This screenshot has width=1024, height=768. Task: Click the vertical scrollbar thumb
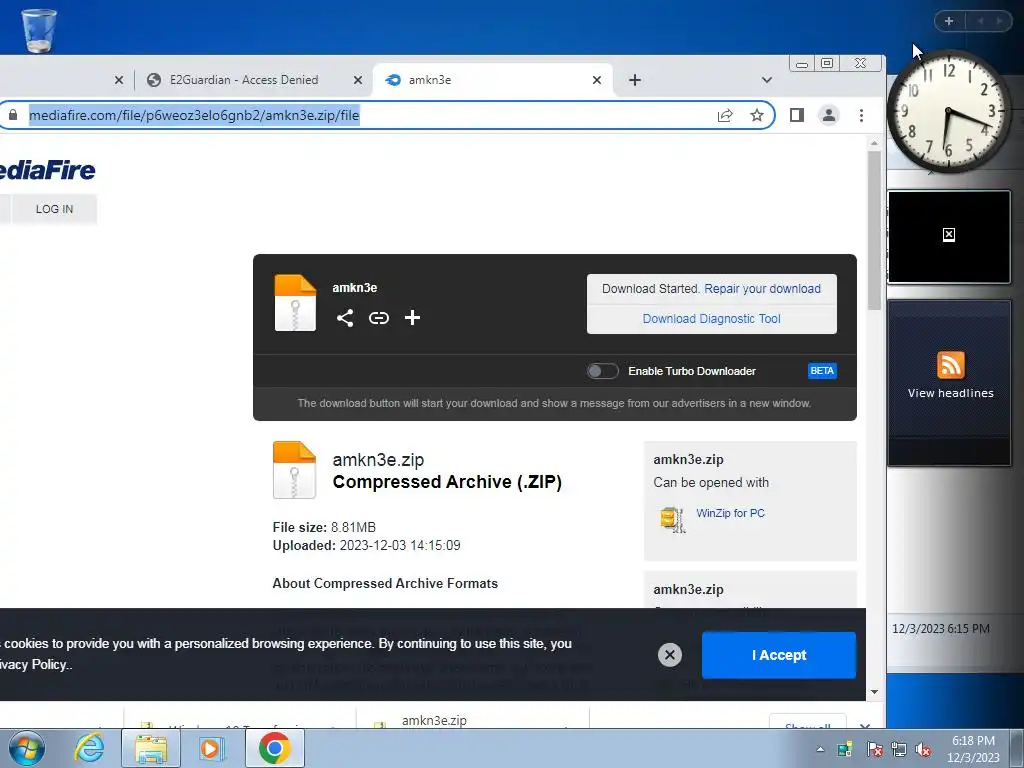(x=874, y=231)
